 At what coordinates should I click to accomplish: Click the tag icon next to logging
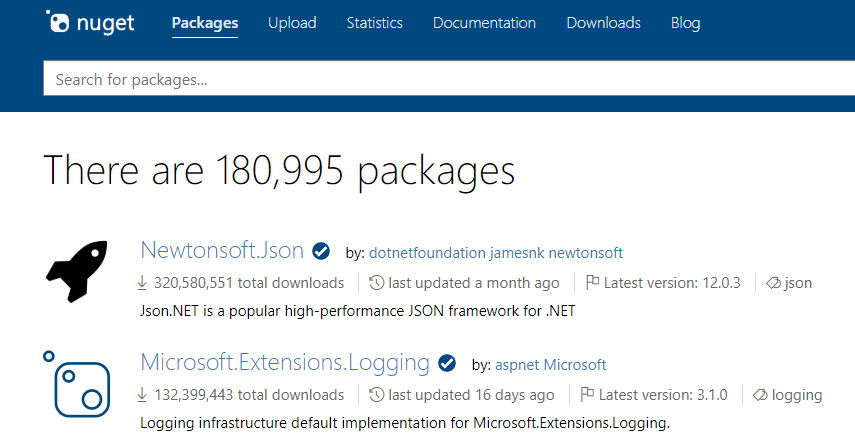pos(759,395)
